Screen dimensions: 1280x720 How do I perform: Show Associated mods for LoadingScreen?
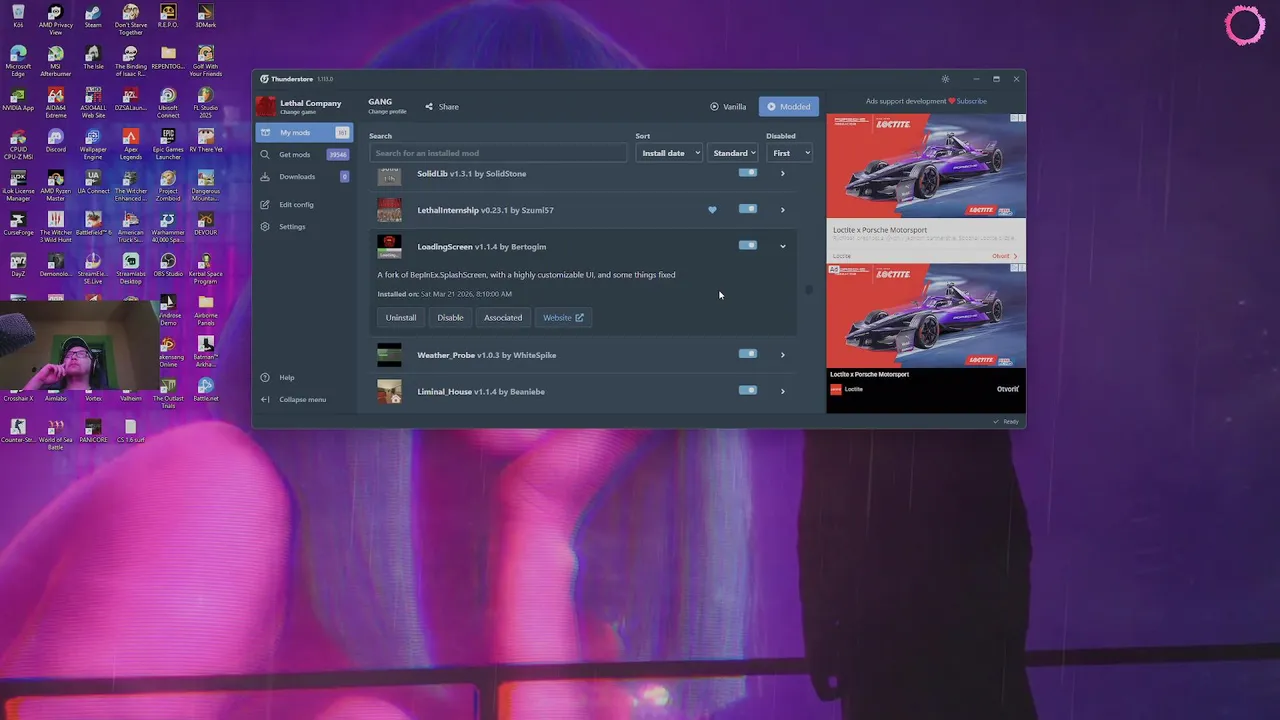point(503,317)
